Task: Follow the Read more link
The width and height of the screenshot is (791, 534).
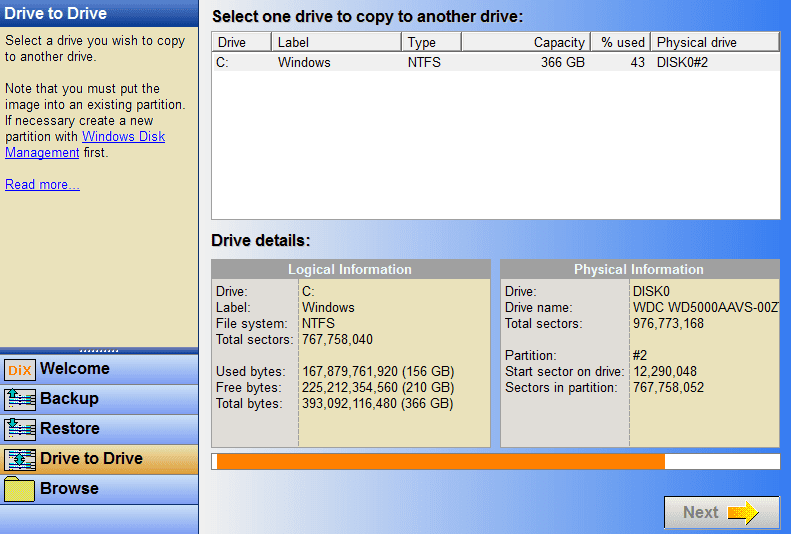Action: click(42, 185)
